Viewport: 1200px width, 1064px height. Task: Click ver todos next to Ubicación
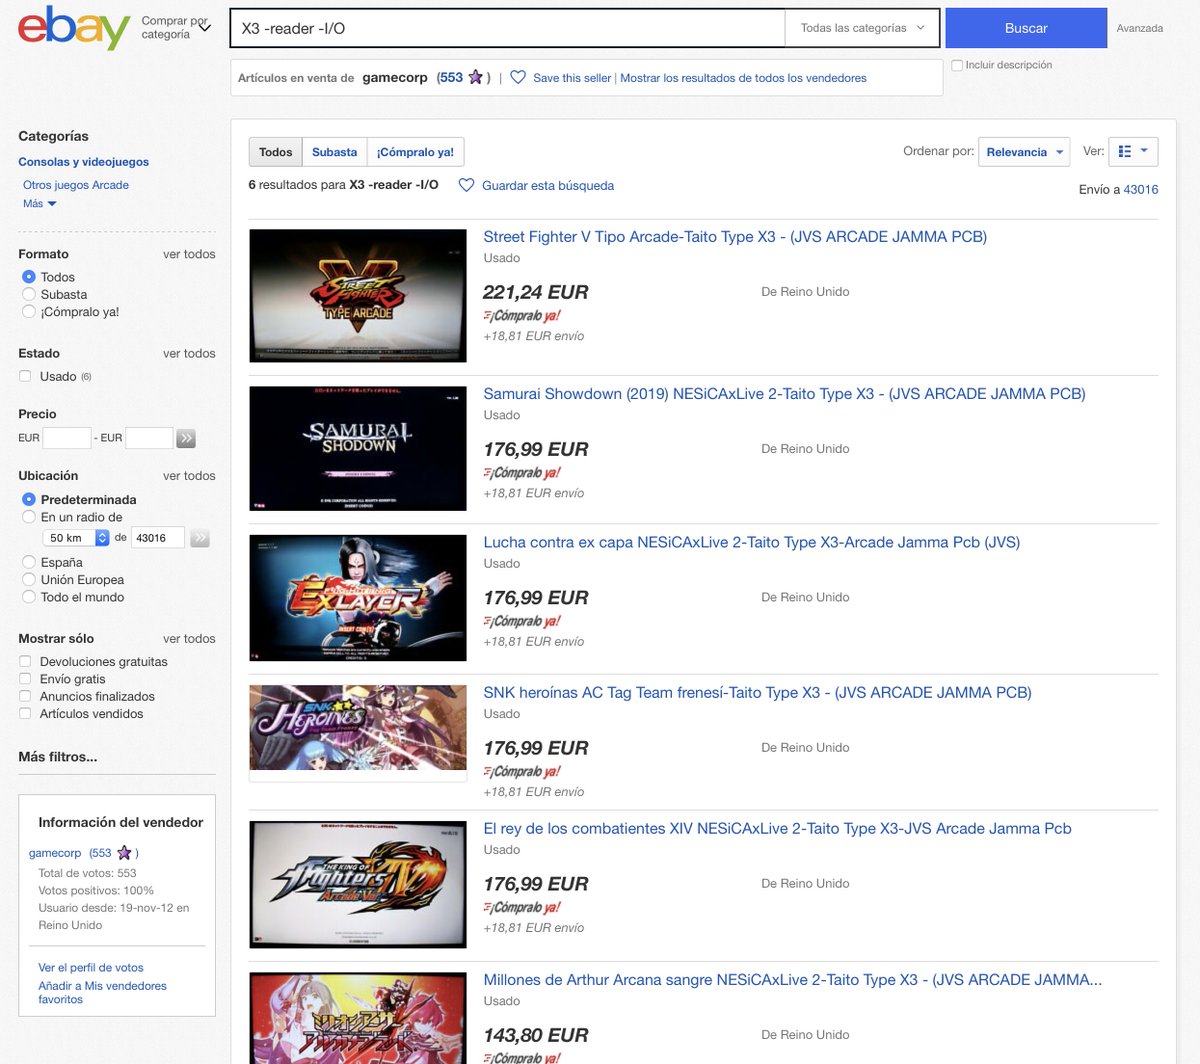coord(189,476)
